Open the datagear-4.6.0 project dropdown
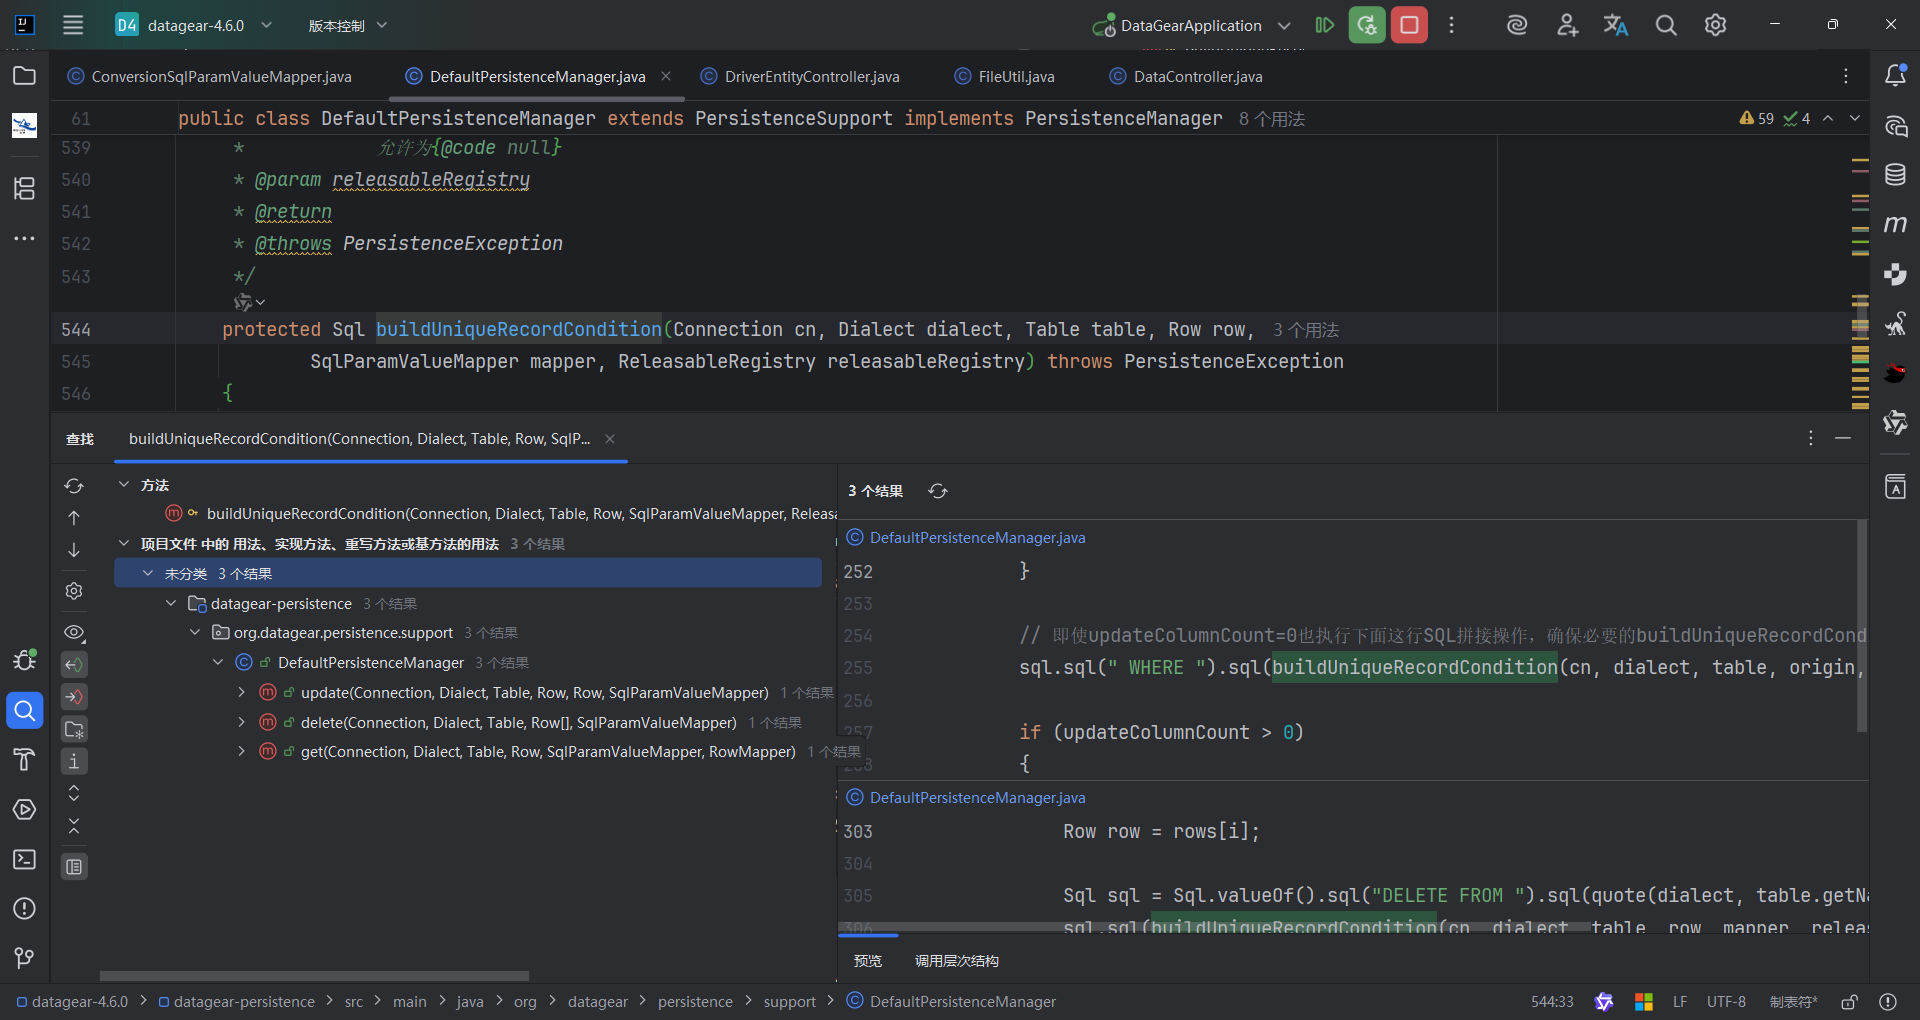This screenshot has width=1920, height=1020. 195,25
